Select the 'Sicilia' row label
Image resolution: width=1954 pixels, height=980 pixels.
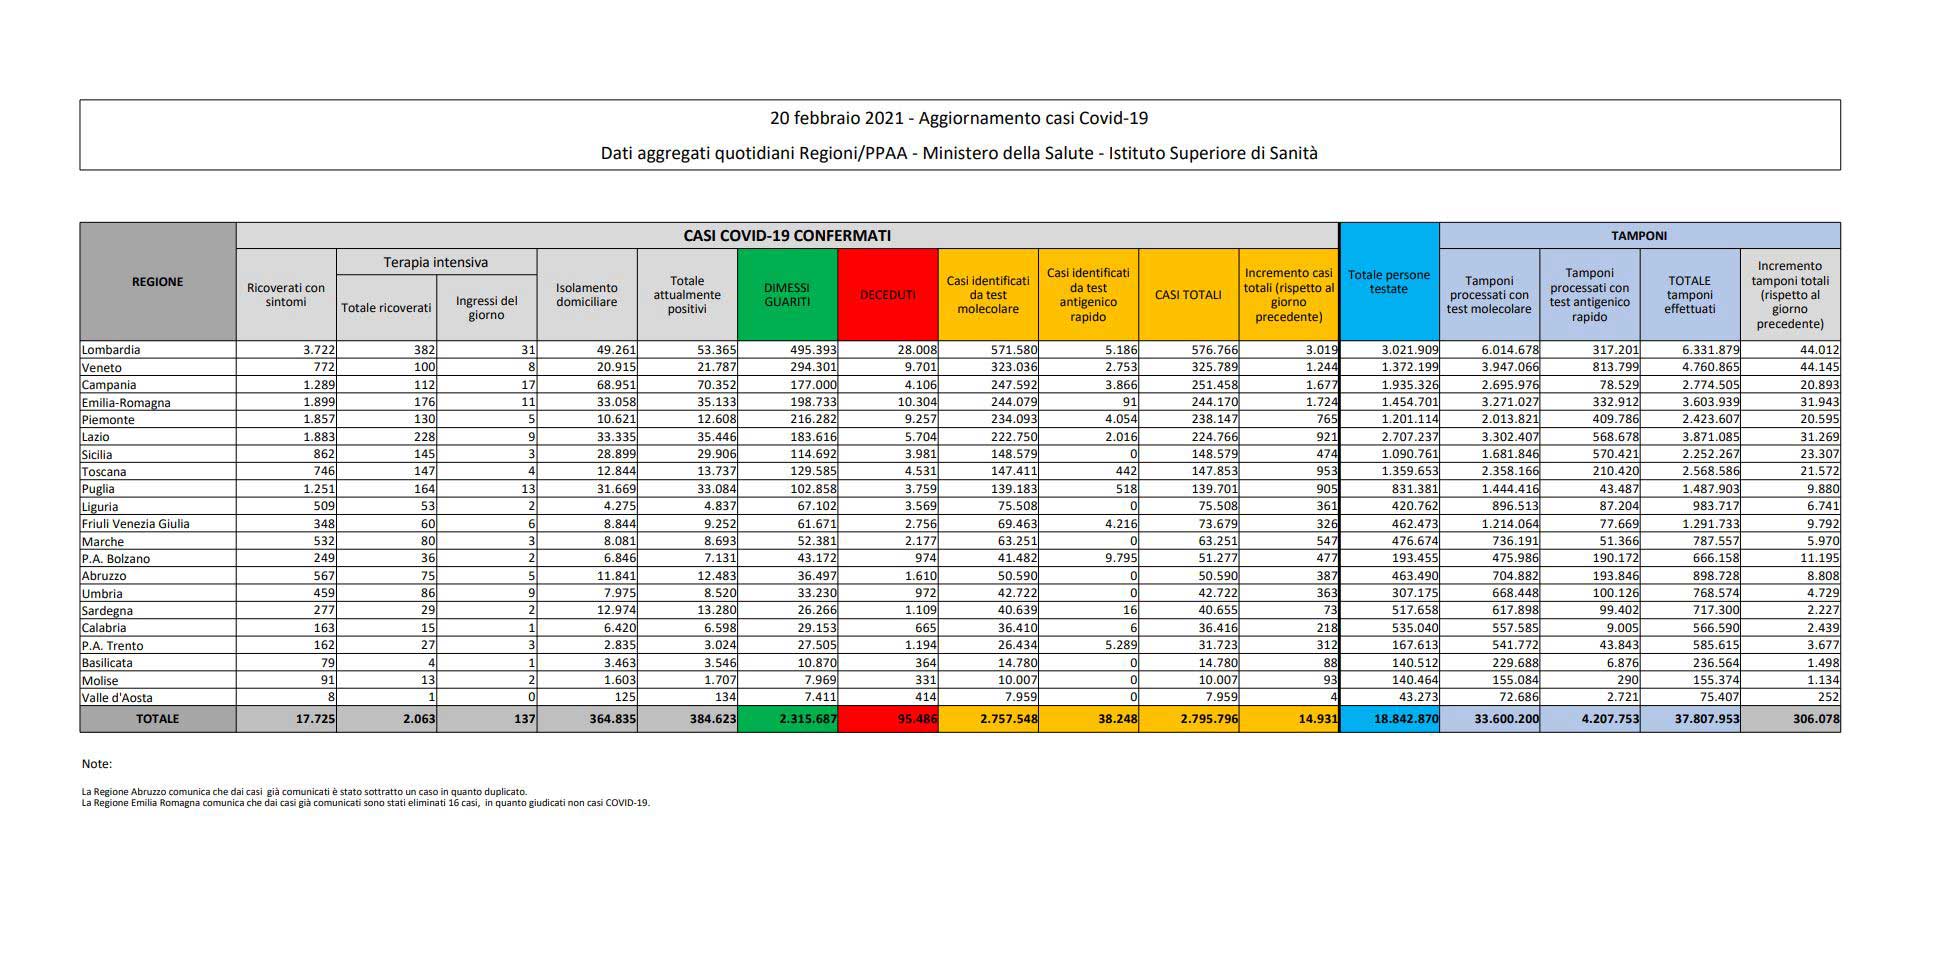point(97,455)
